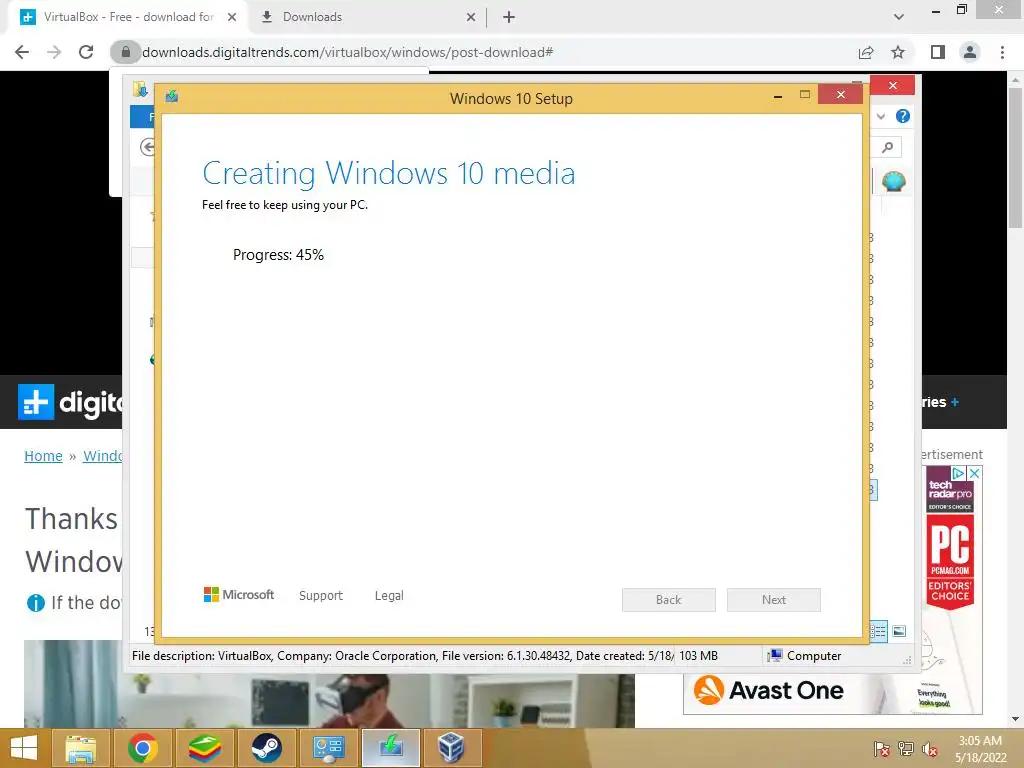Switch to the Downloads tab

[x=366, y=17]
